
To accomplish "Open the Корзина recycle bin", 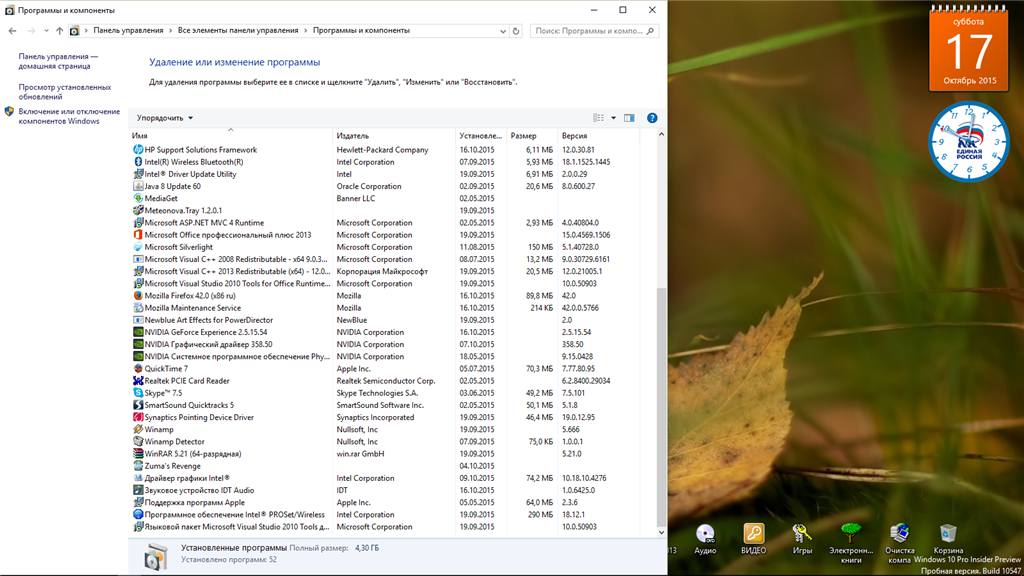I will 948,540.
